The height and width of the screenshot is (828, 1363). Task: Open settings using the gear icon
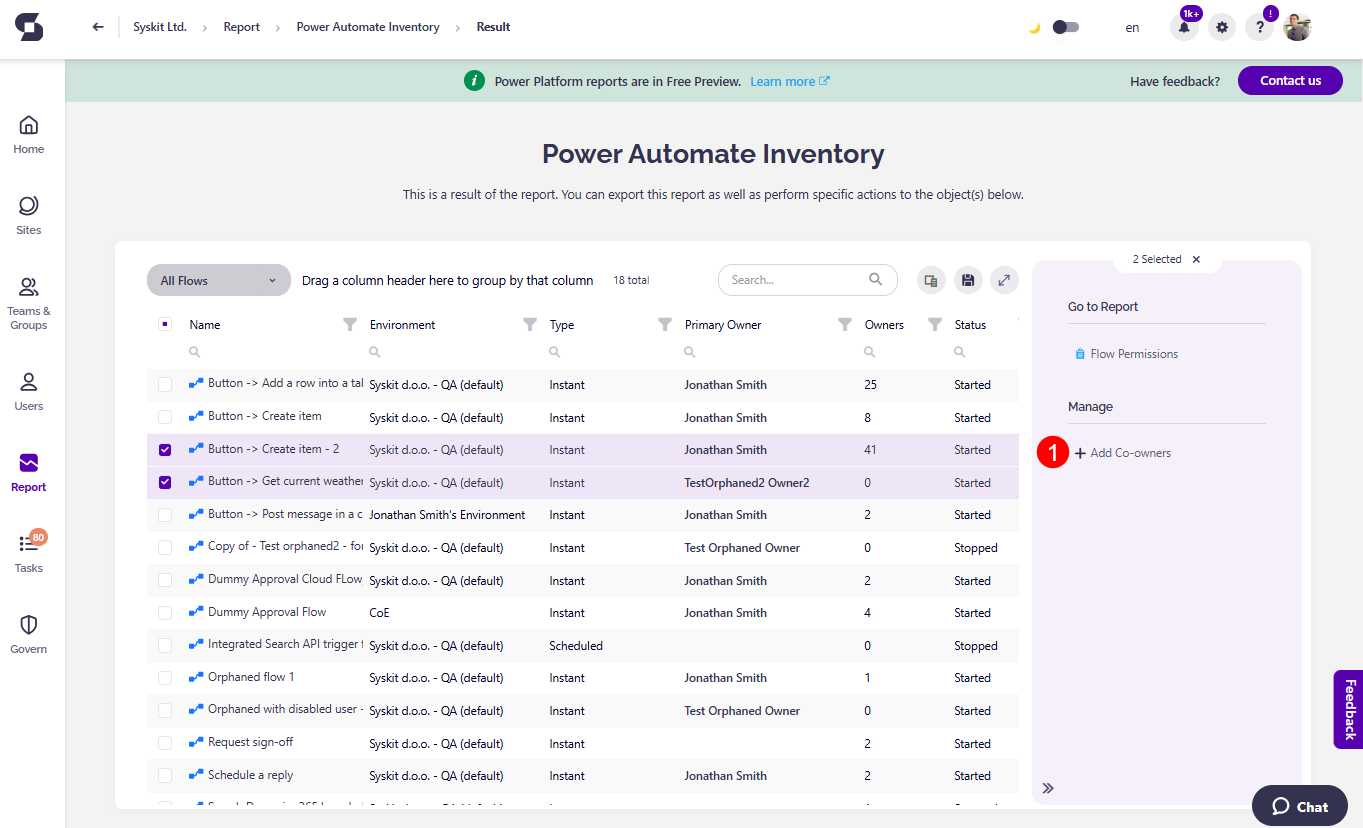pos(1221,27)
